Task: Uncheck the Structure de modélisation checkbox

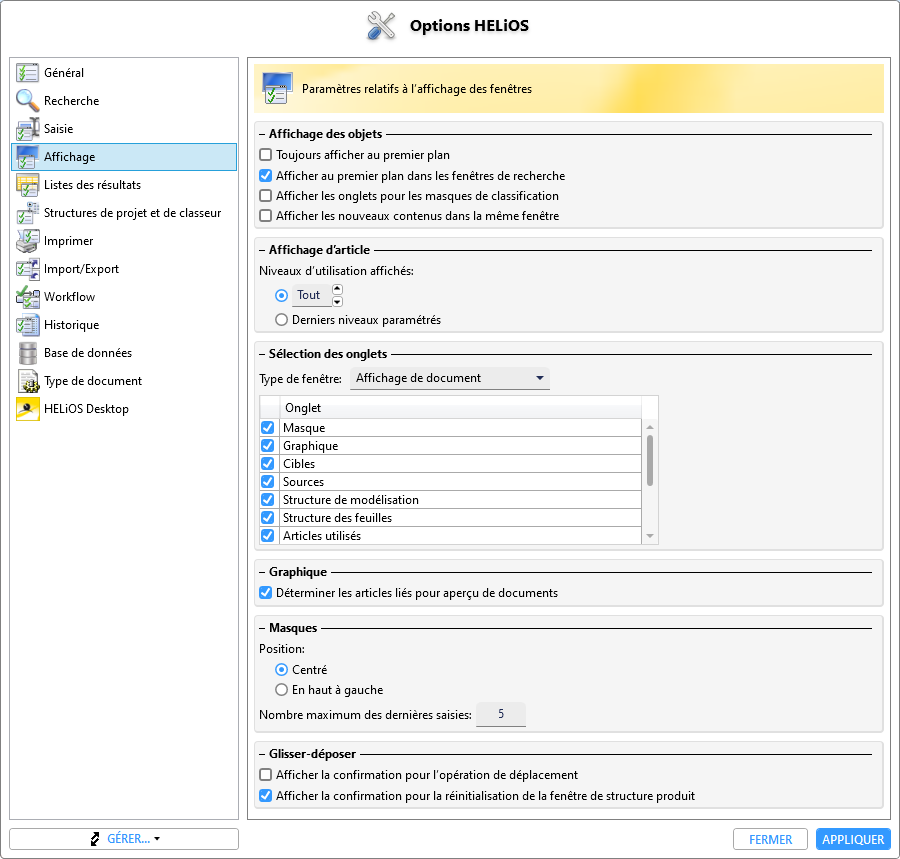Action: 267,500
